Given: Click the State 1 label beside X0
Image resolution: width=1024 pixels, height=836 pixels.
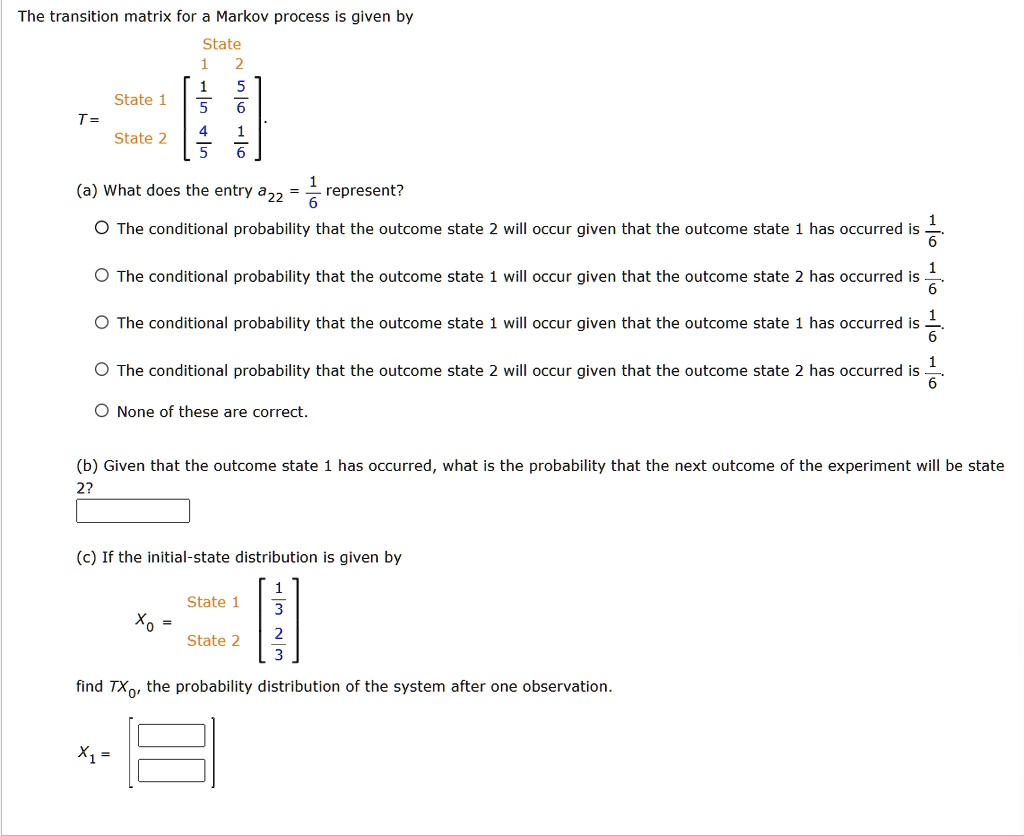Looking at the screenshot, I should click(213, 601).
